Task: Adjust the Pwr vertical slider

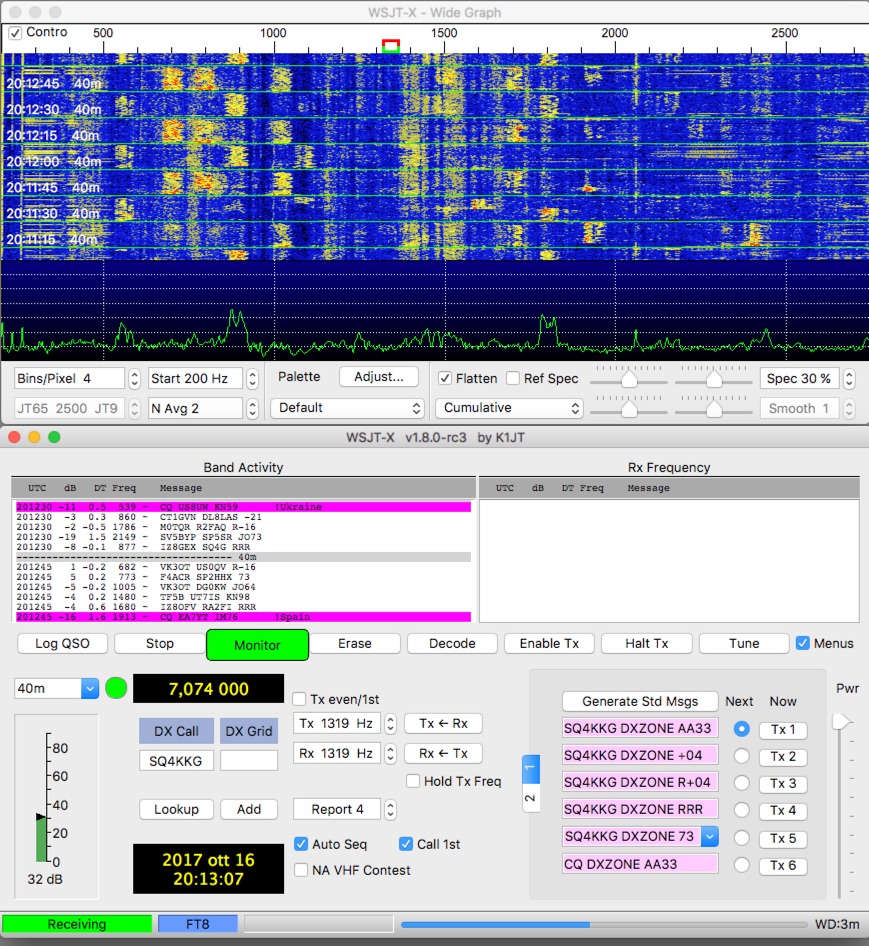Action: click(x=842, y=722)
